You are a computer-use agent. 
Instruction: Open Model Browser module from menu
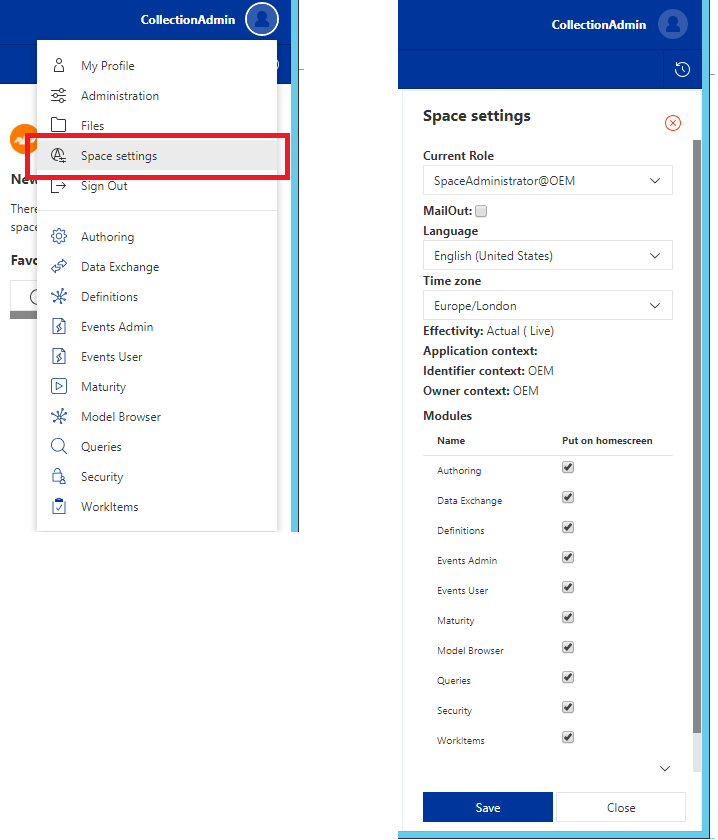coord(157,417)
